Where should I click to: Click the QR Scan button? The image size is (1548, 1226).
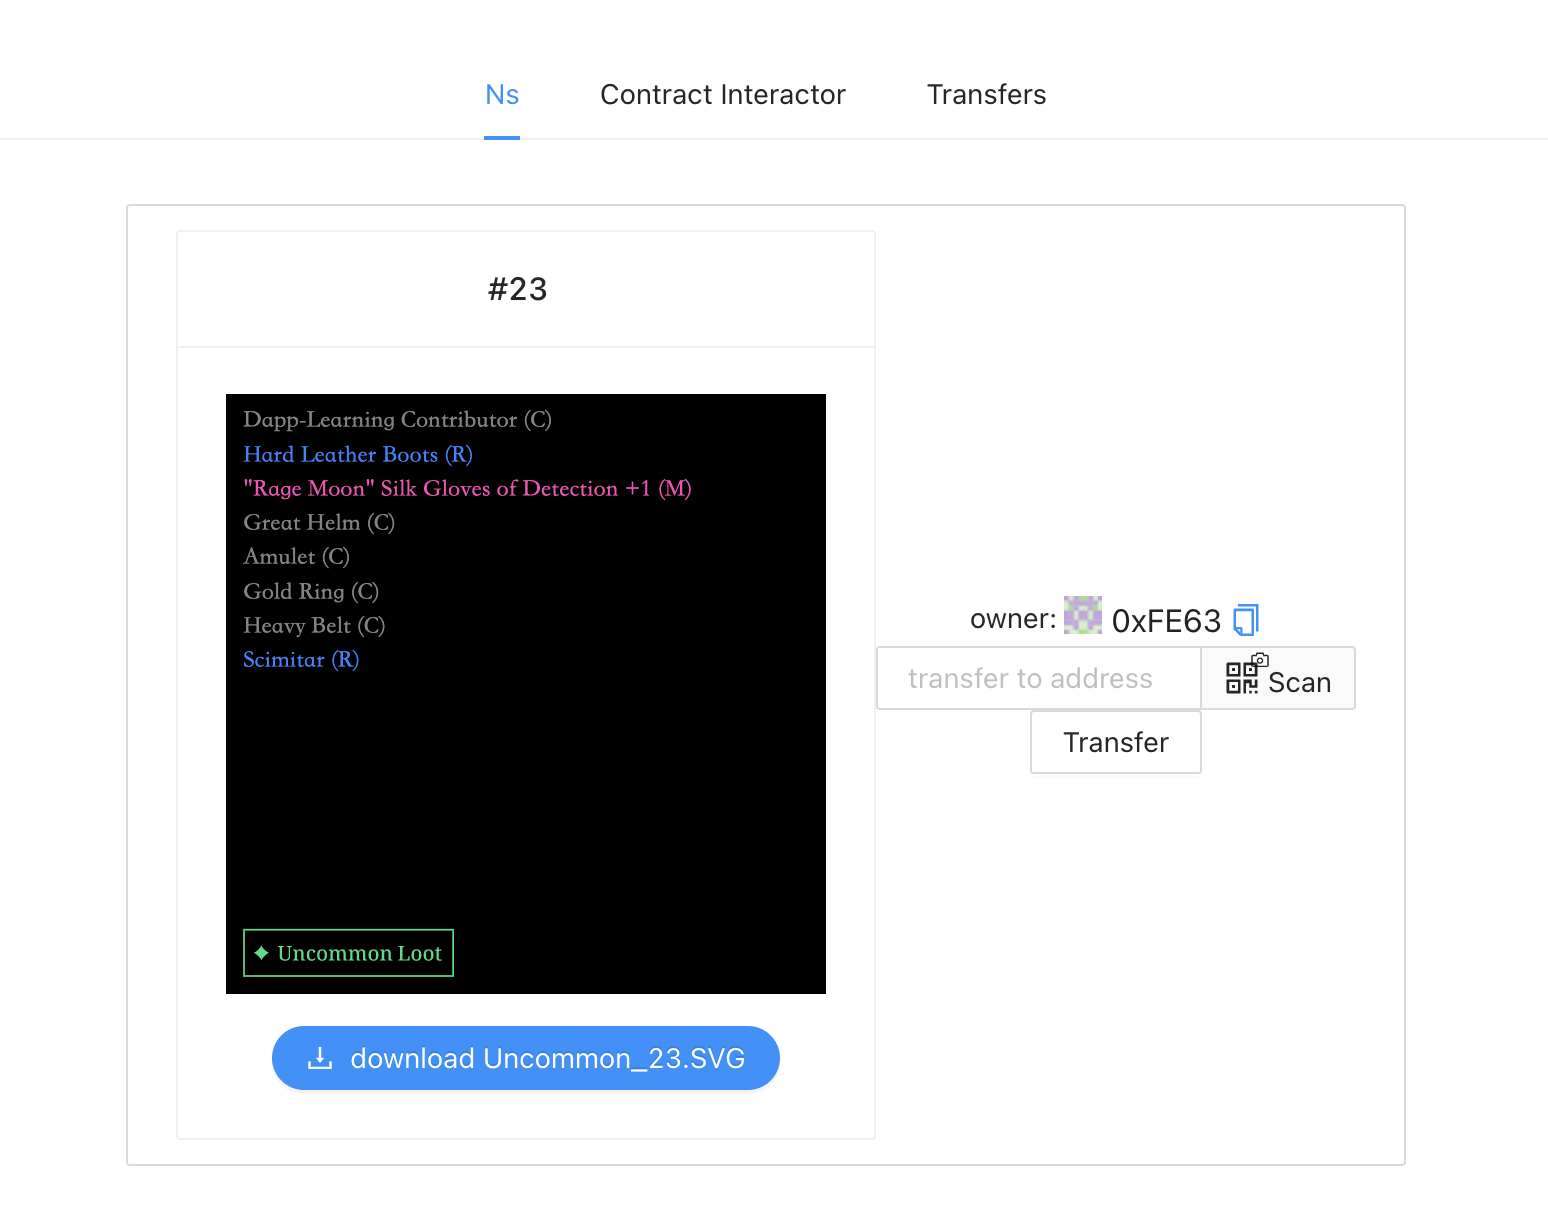pyautogui.click(x=1278, y=678)
